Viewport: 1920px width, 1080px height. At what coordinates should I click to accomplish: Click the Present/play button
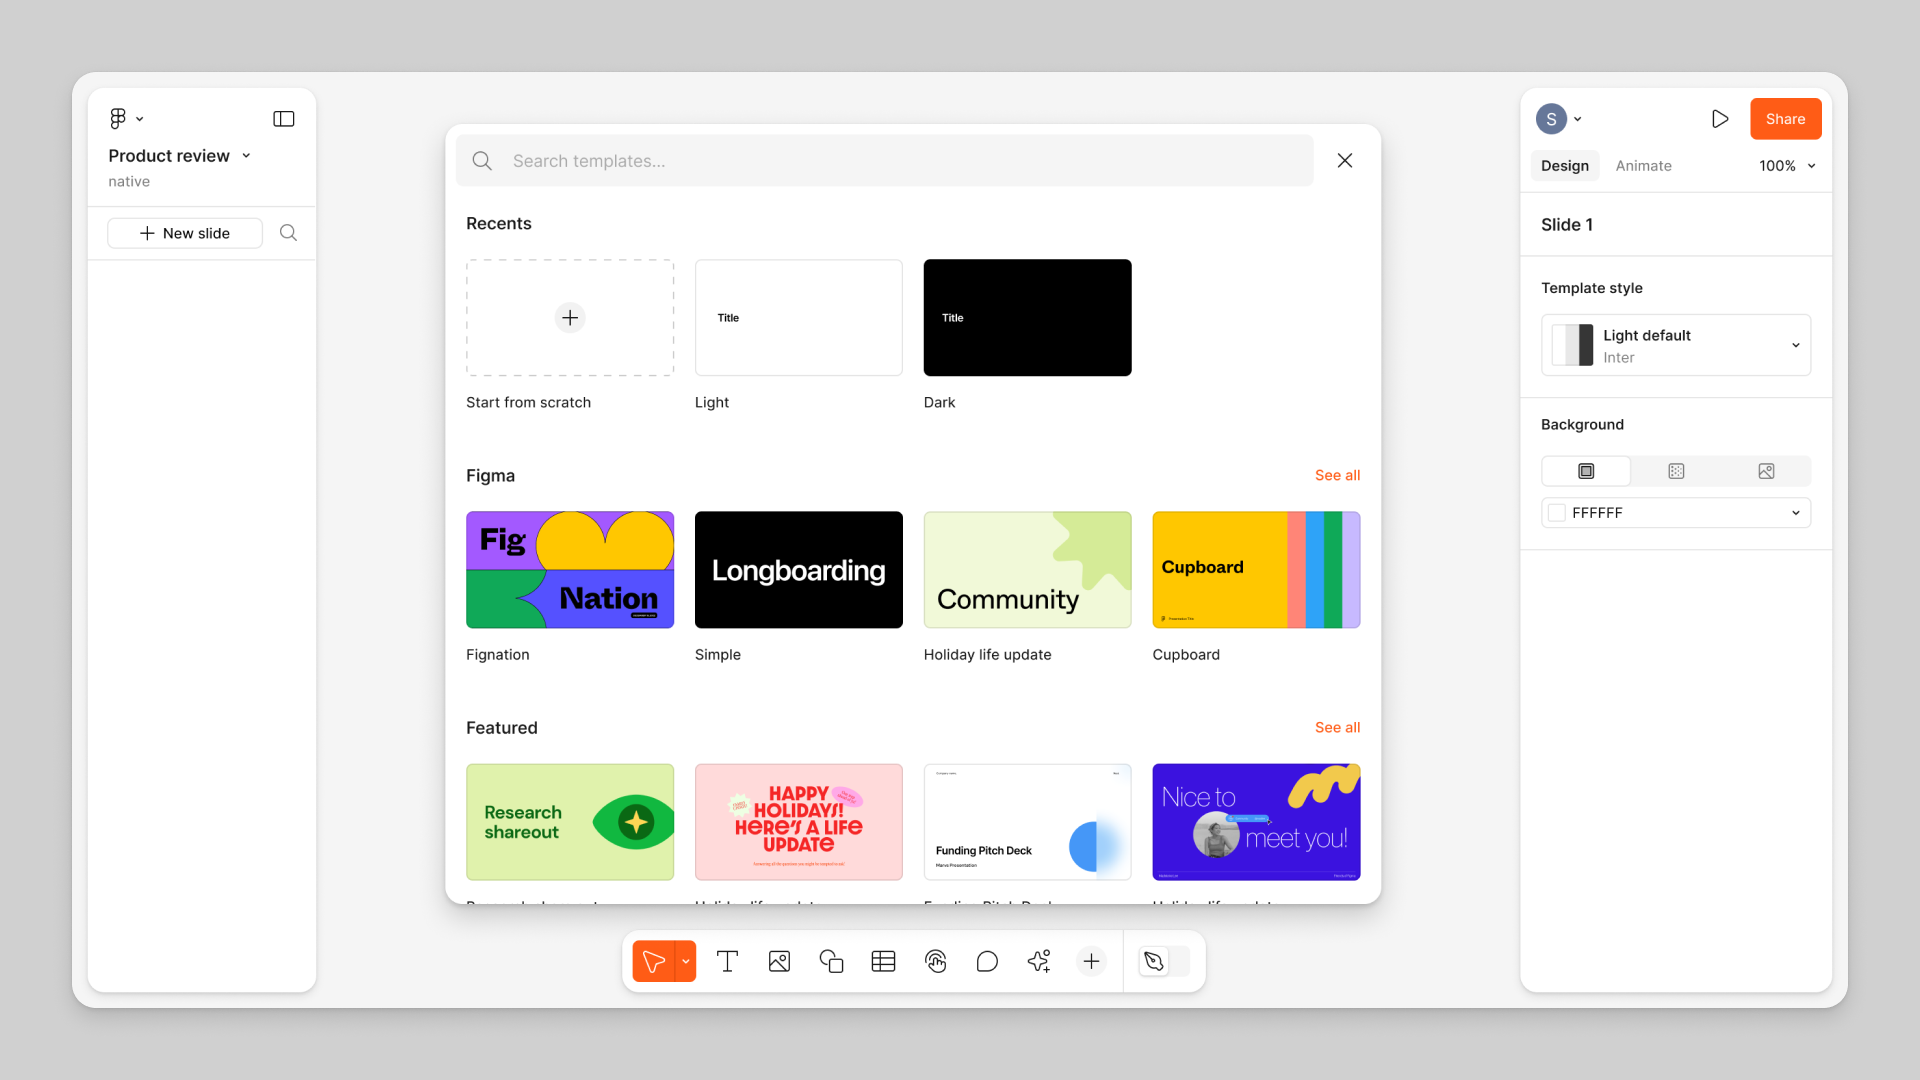[x=1721, y=119]
